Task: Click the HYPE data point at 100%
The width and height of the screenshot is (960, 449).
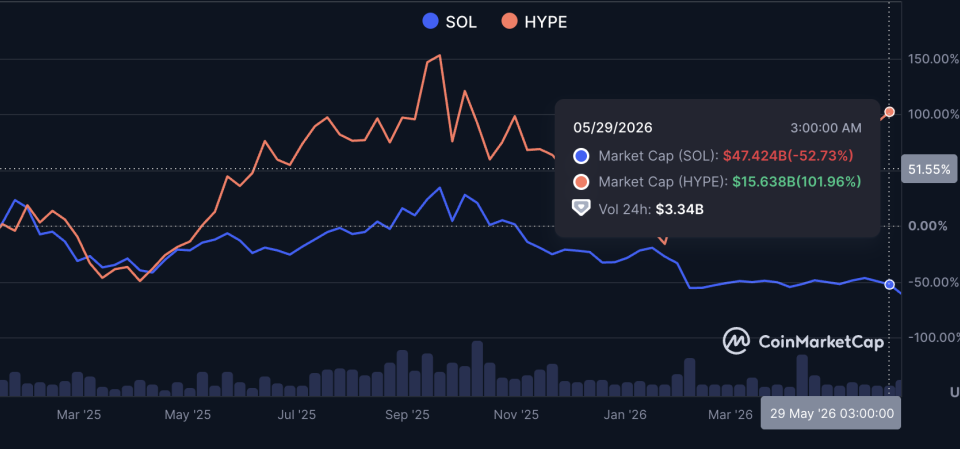Action: click(x=890, y=112)
